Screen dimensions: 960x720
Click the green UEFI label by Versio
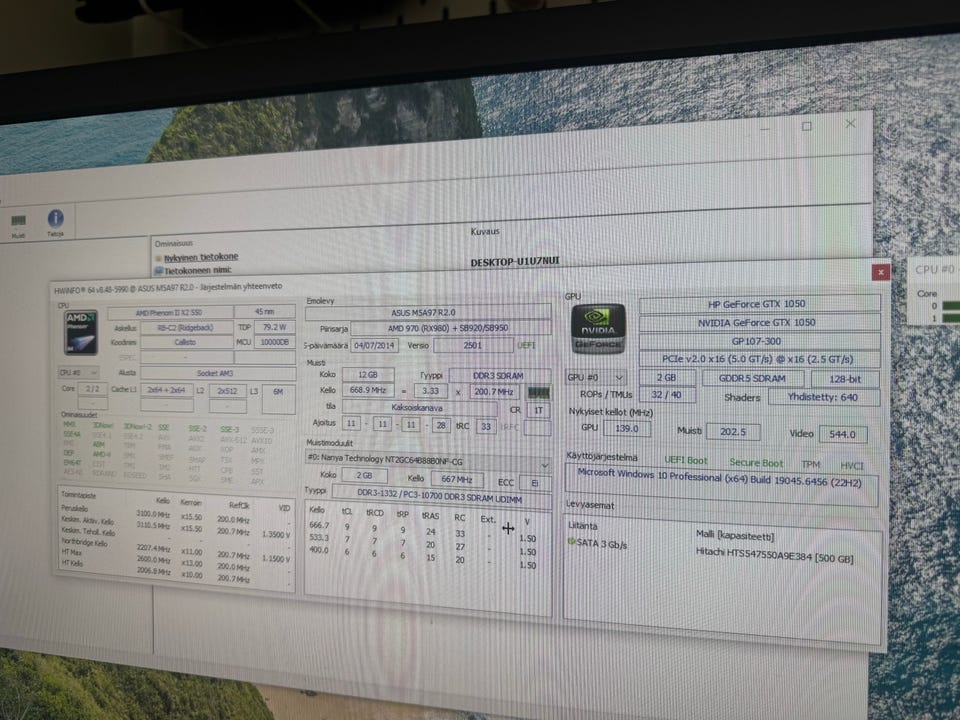click(526, 345)
